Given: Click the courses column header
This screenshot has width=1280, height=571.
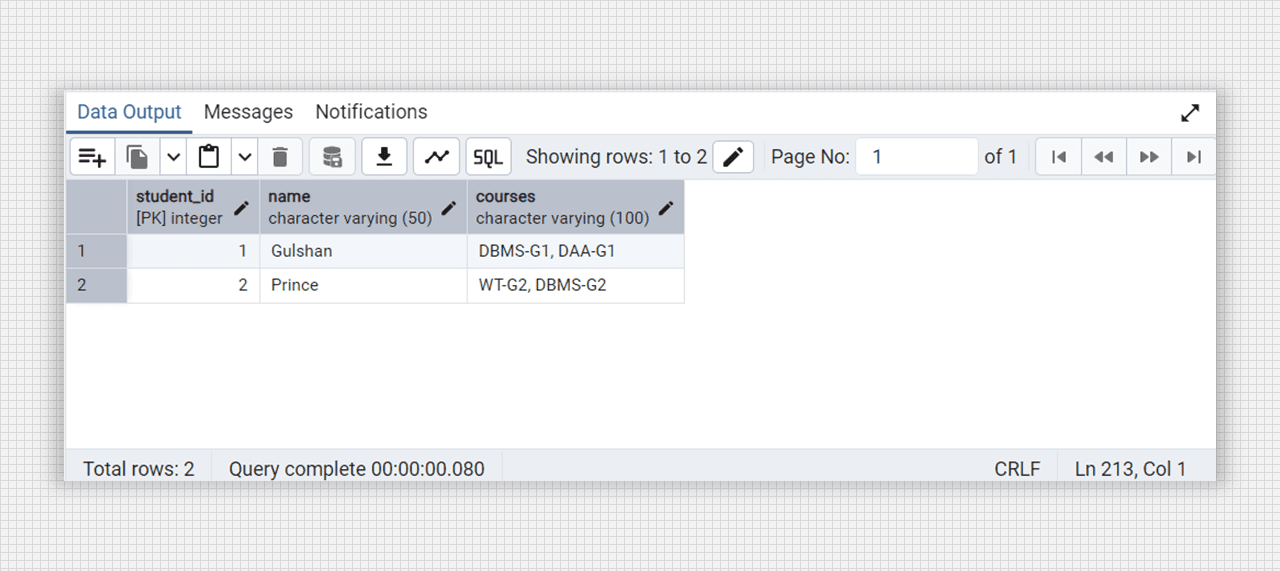Looking at the screenshot, I should [x=576, y=207].
